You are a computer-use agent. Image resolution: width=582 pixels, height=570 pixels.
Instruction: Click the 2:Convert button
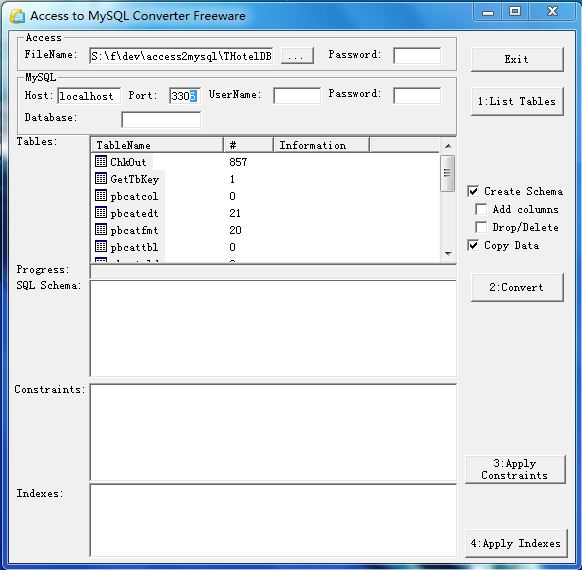pyautogui.click(x=517, y=287)
